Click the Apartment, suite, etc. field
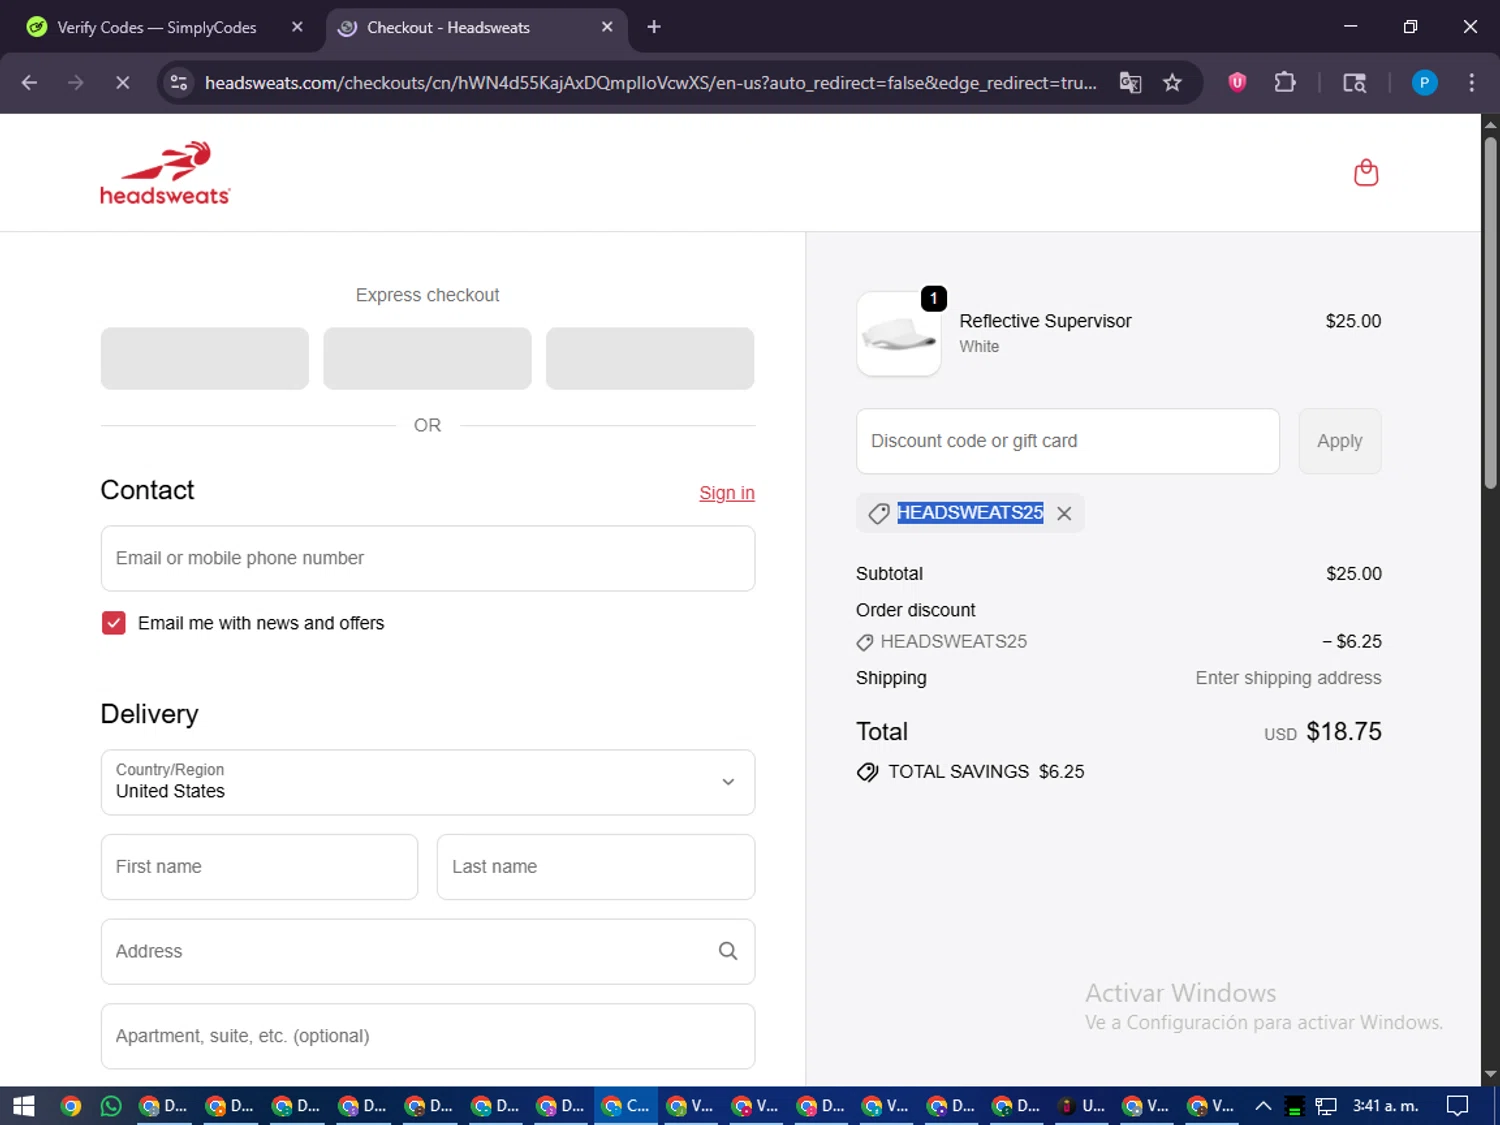The width and height of the screenshot is (1500, 1125). point(428,1036)
